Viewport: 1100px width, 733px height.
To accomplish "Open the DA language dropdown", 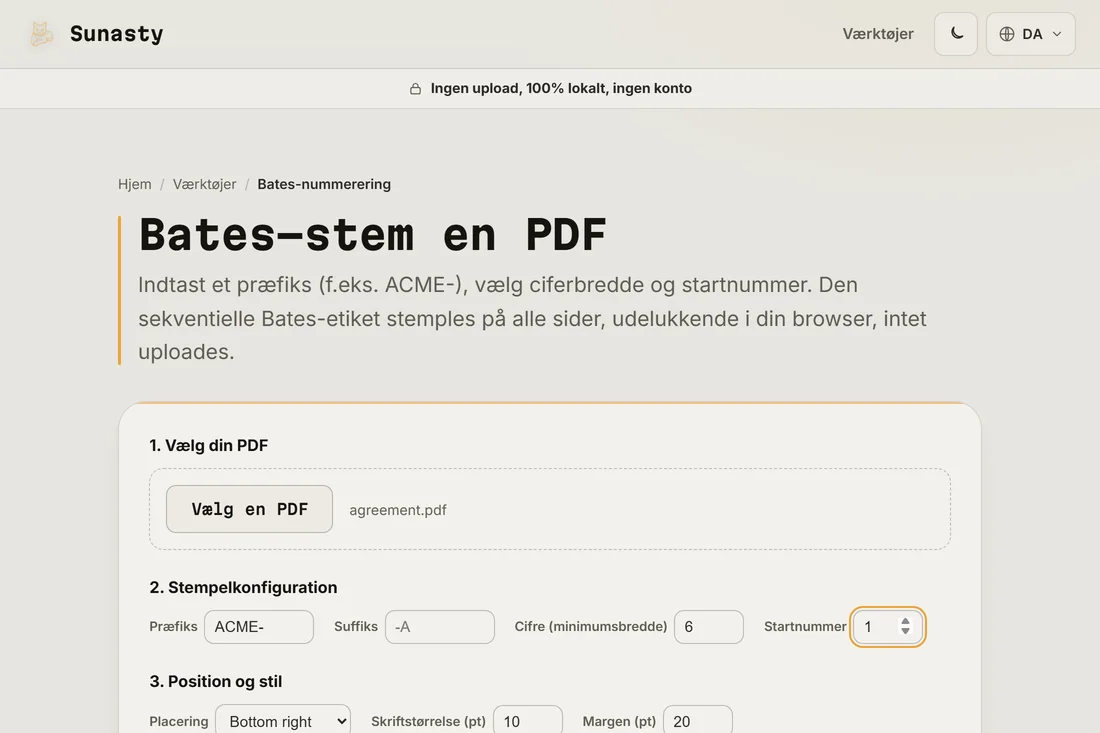I will click(x=1031, y=34).
